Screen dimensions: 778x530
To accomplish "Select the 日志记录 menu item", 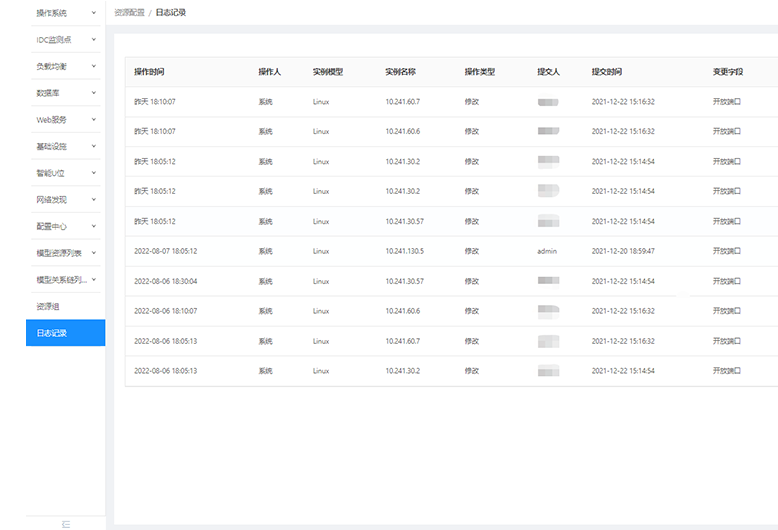I will pos(52,333).
